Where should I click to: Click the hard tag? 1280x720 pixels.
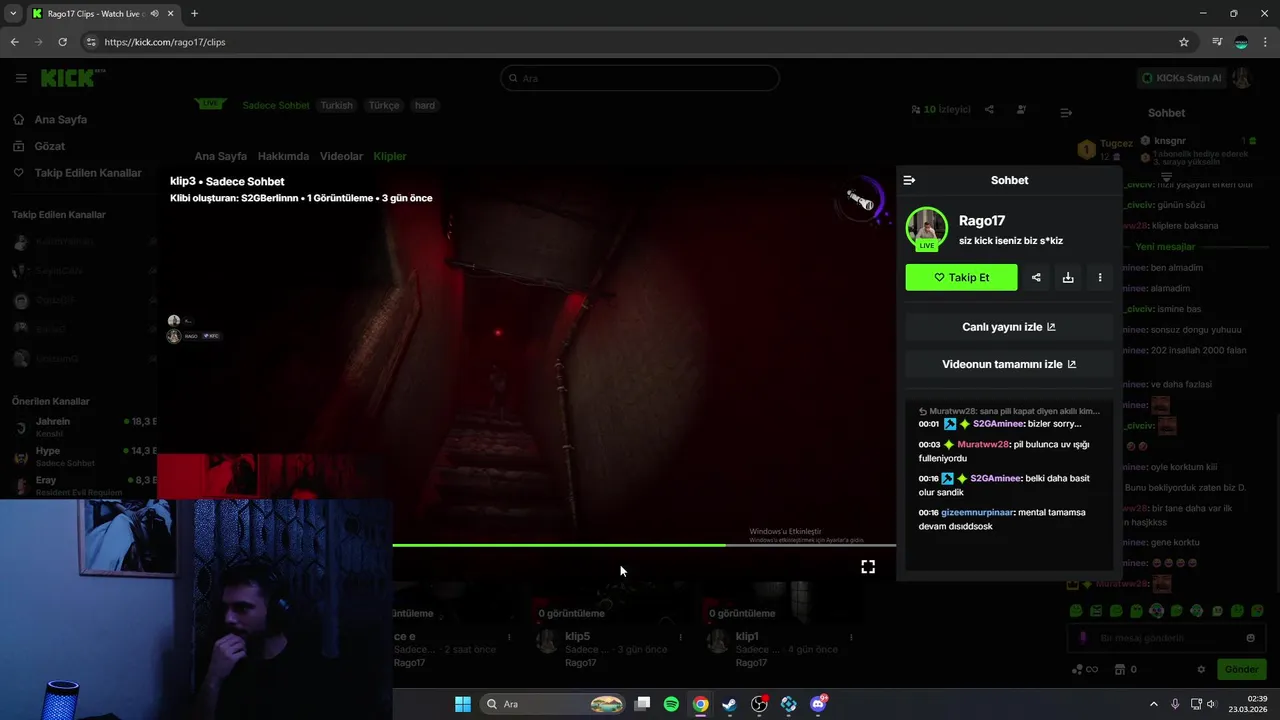point(425,105)
